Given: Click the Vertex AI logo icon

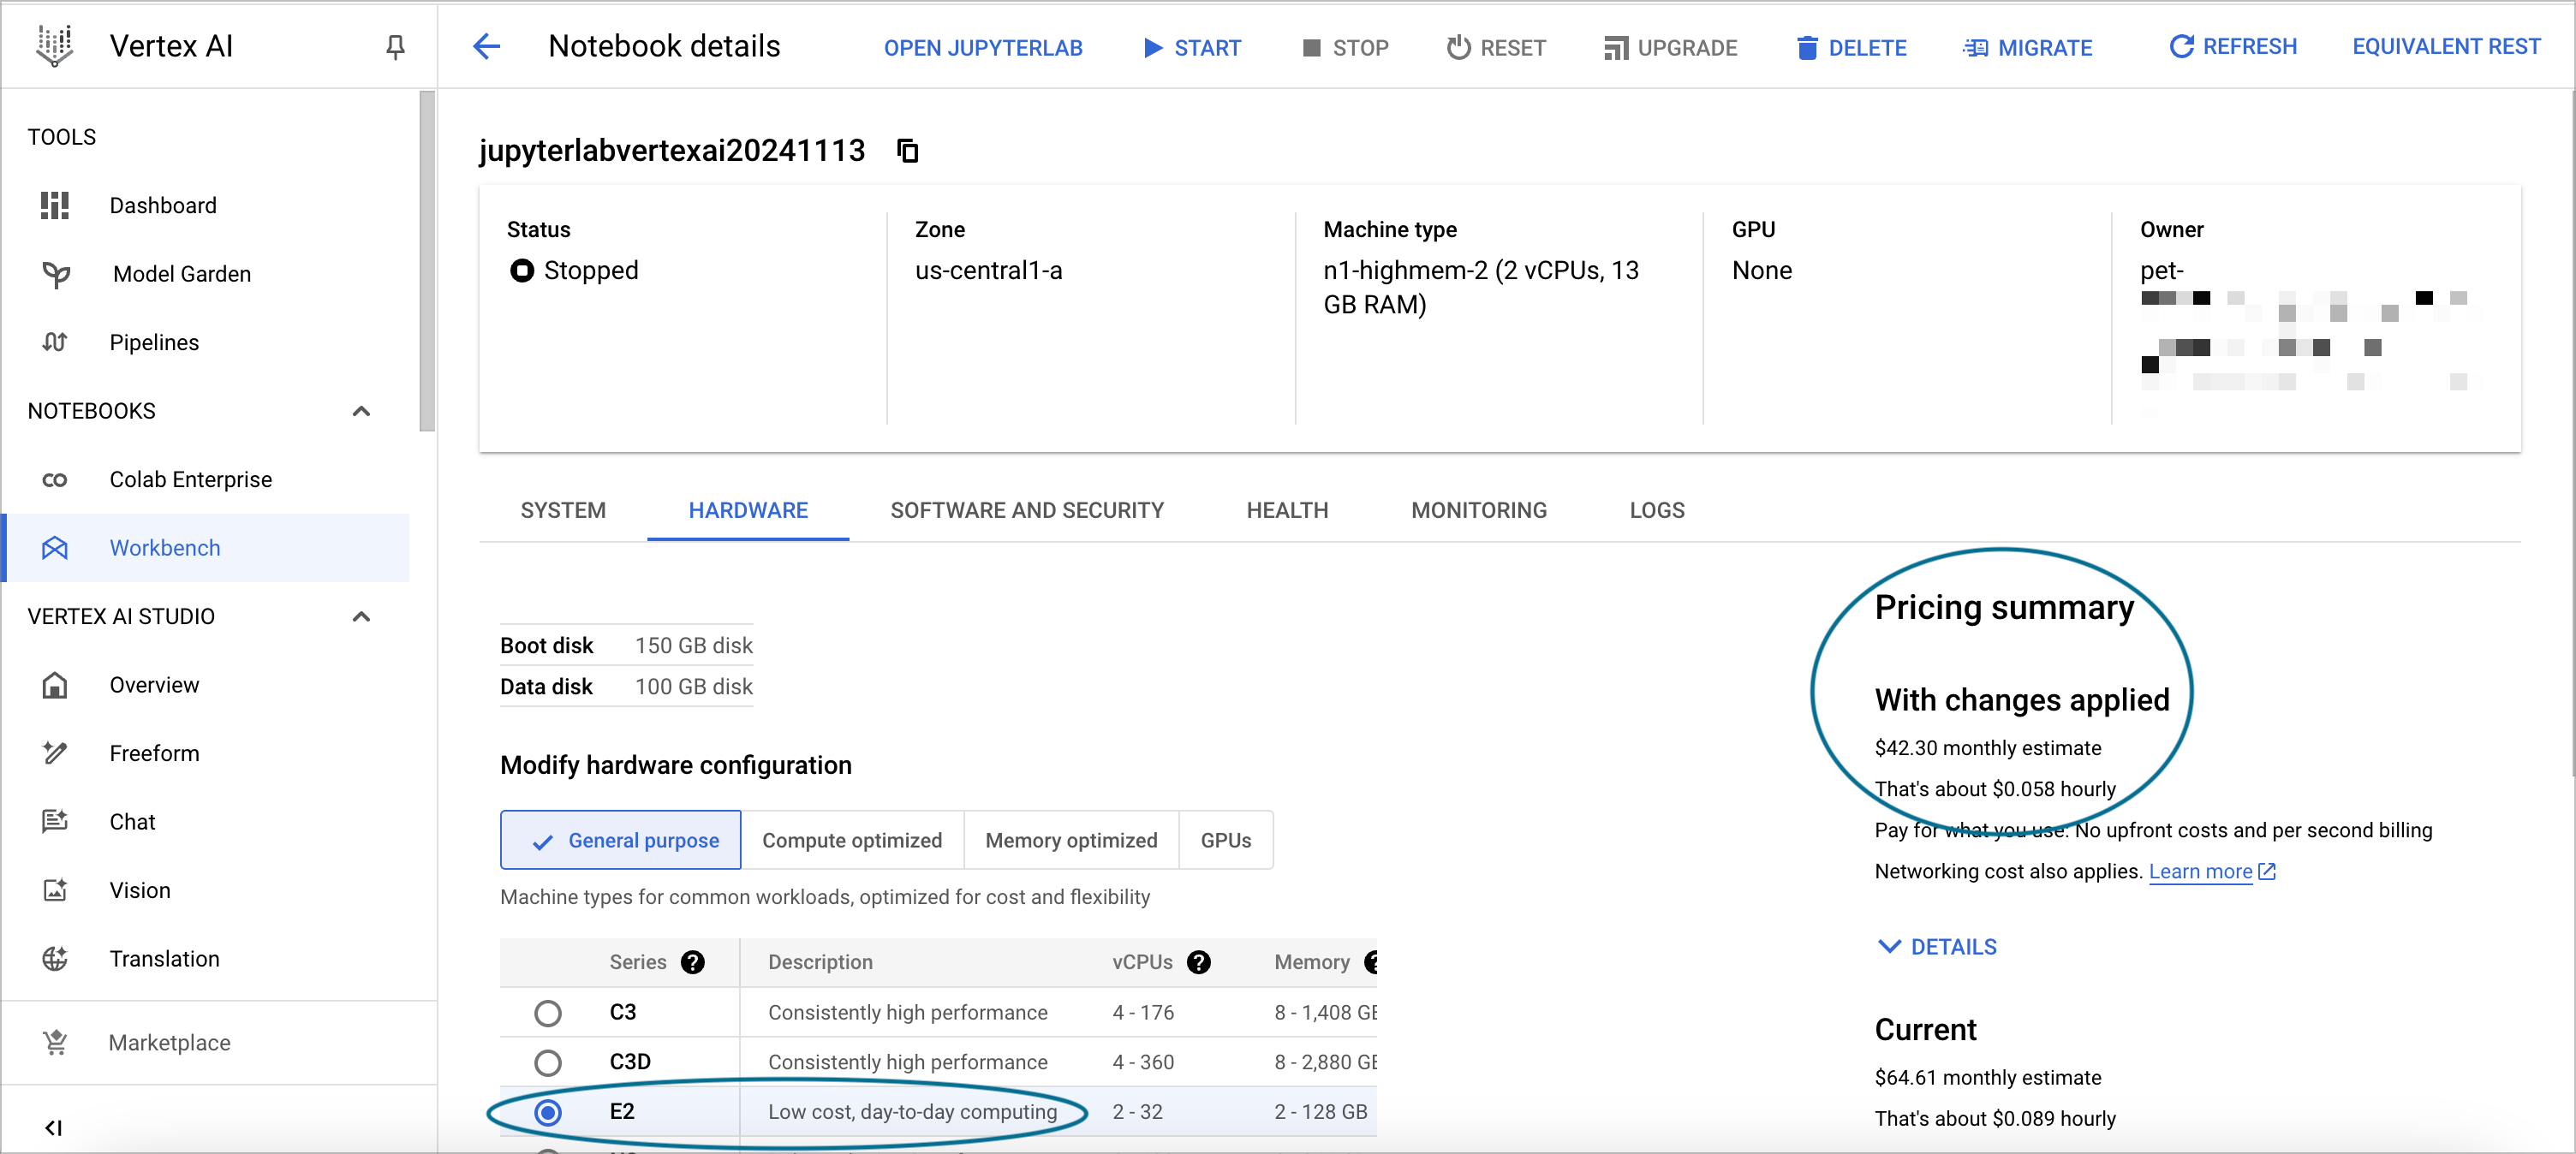Looking at the screenshot, I should pyautogui.click(x=55, y=46).
